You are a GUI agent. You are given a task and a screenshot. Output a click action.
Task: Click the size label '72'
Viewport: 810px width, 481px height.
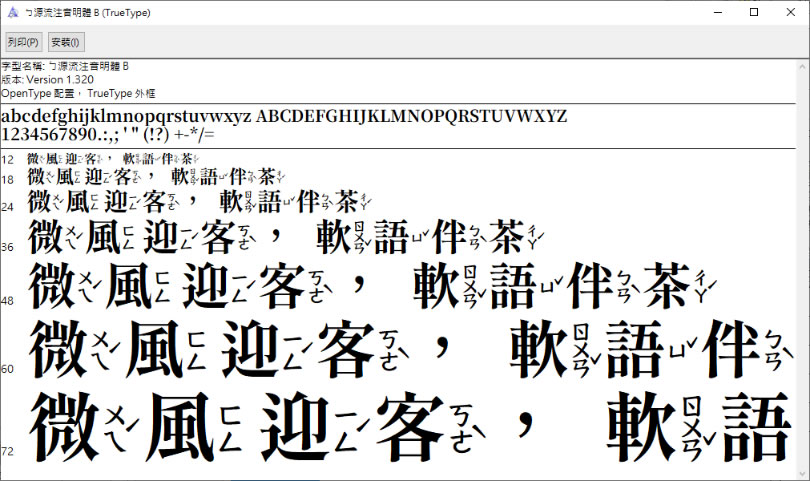point(7,451)
